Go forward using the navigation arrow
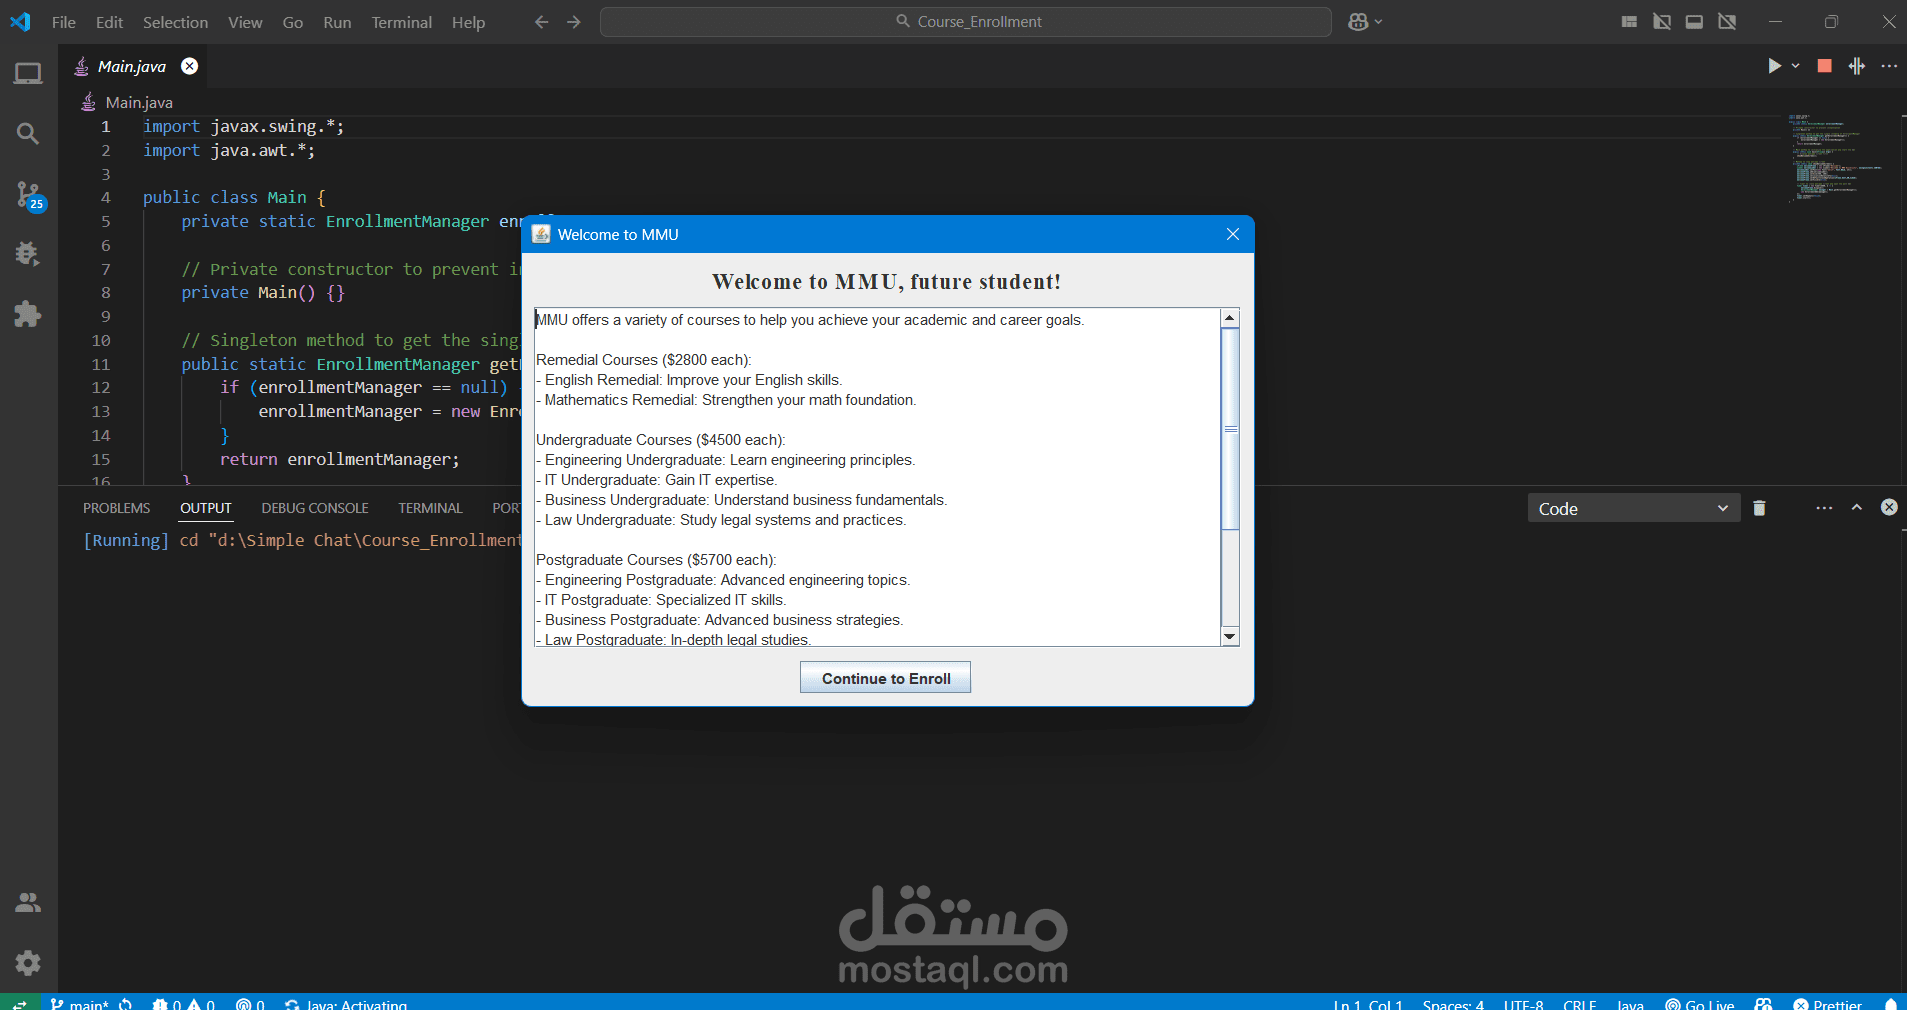Screen dimensions: 1907x1010 click(574, 22)
